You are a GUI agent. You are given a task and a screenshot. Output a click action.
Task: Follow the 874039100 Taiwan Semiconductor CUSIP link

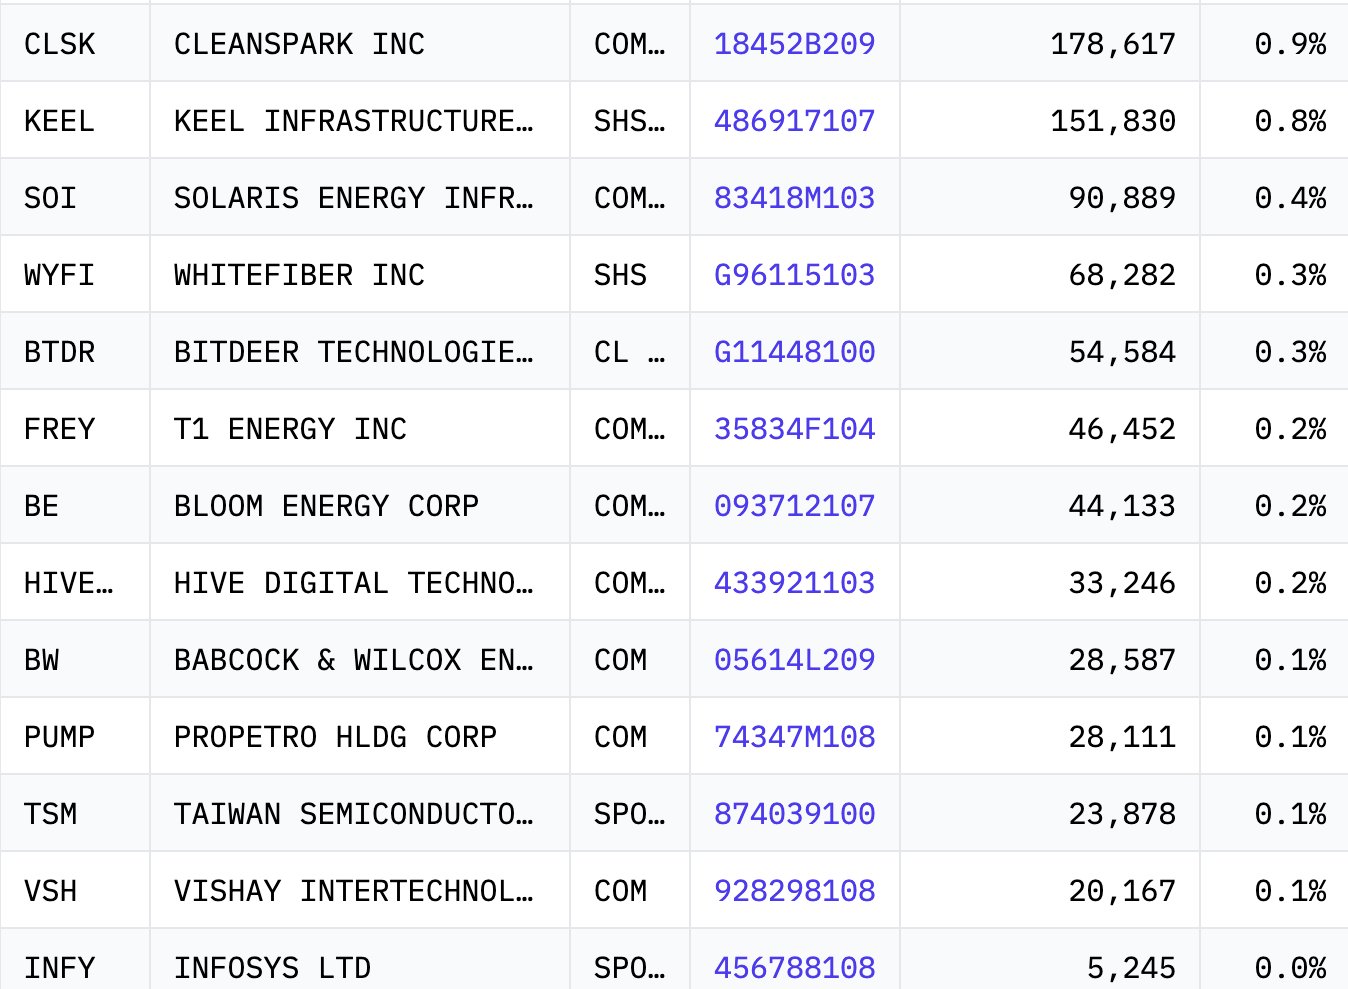794,814
